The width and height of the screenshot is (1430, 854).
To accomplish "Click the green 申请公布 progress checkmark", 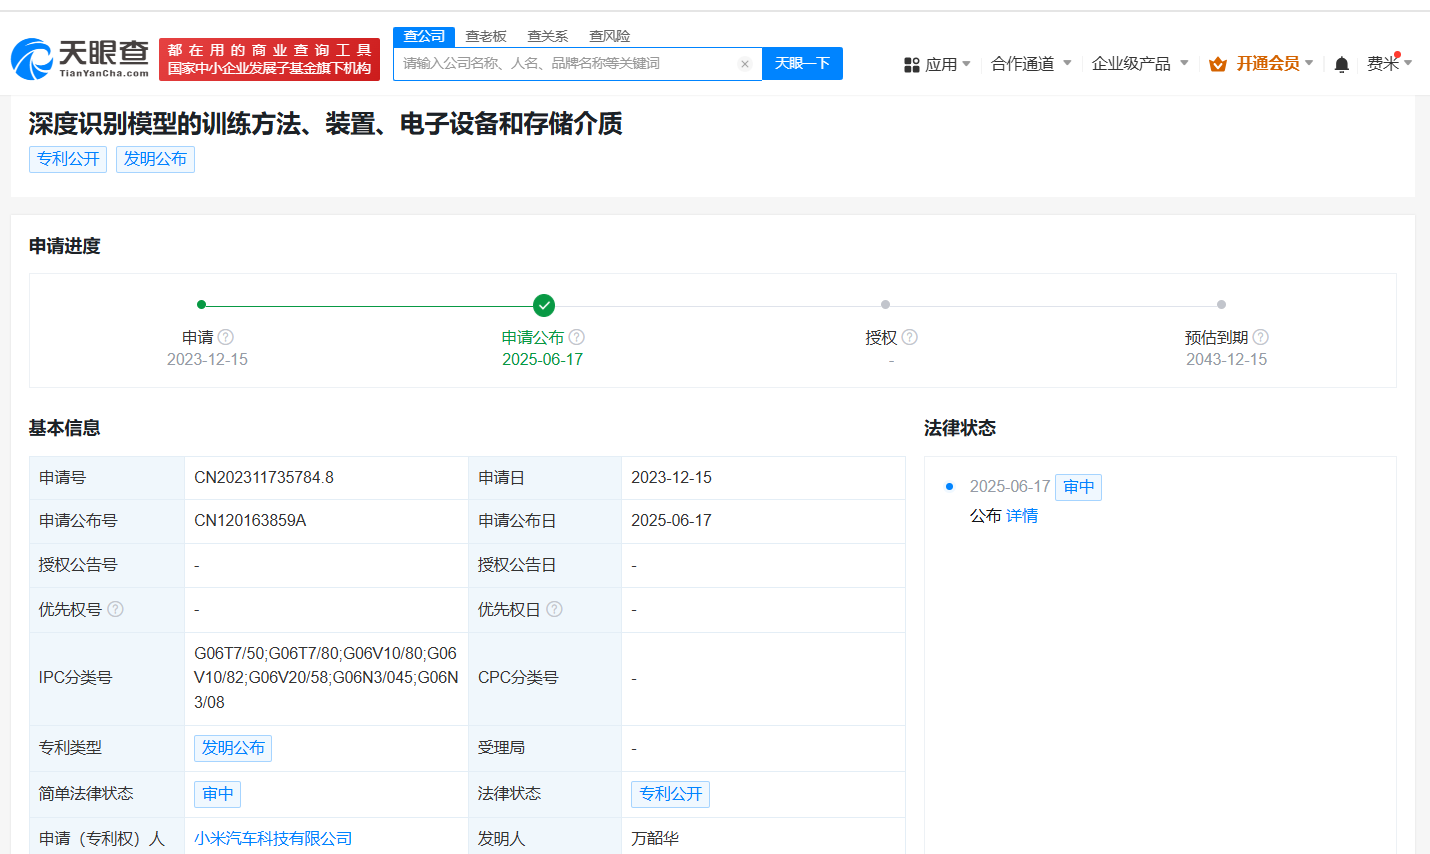I will pyautogui.click(x=544, y=305).
